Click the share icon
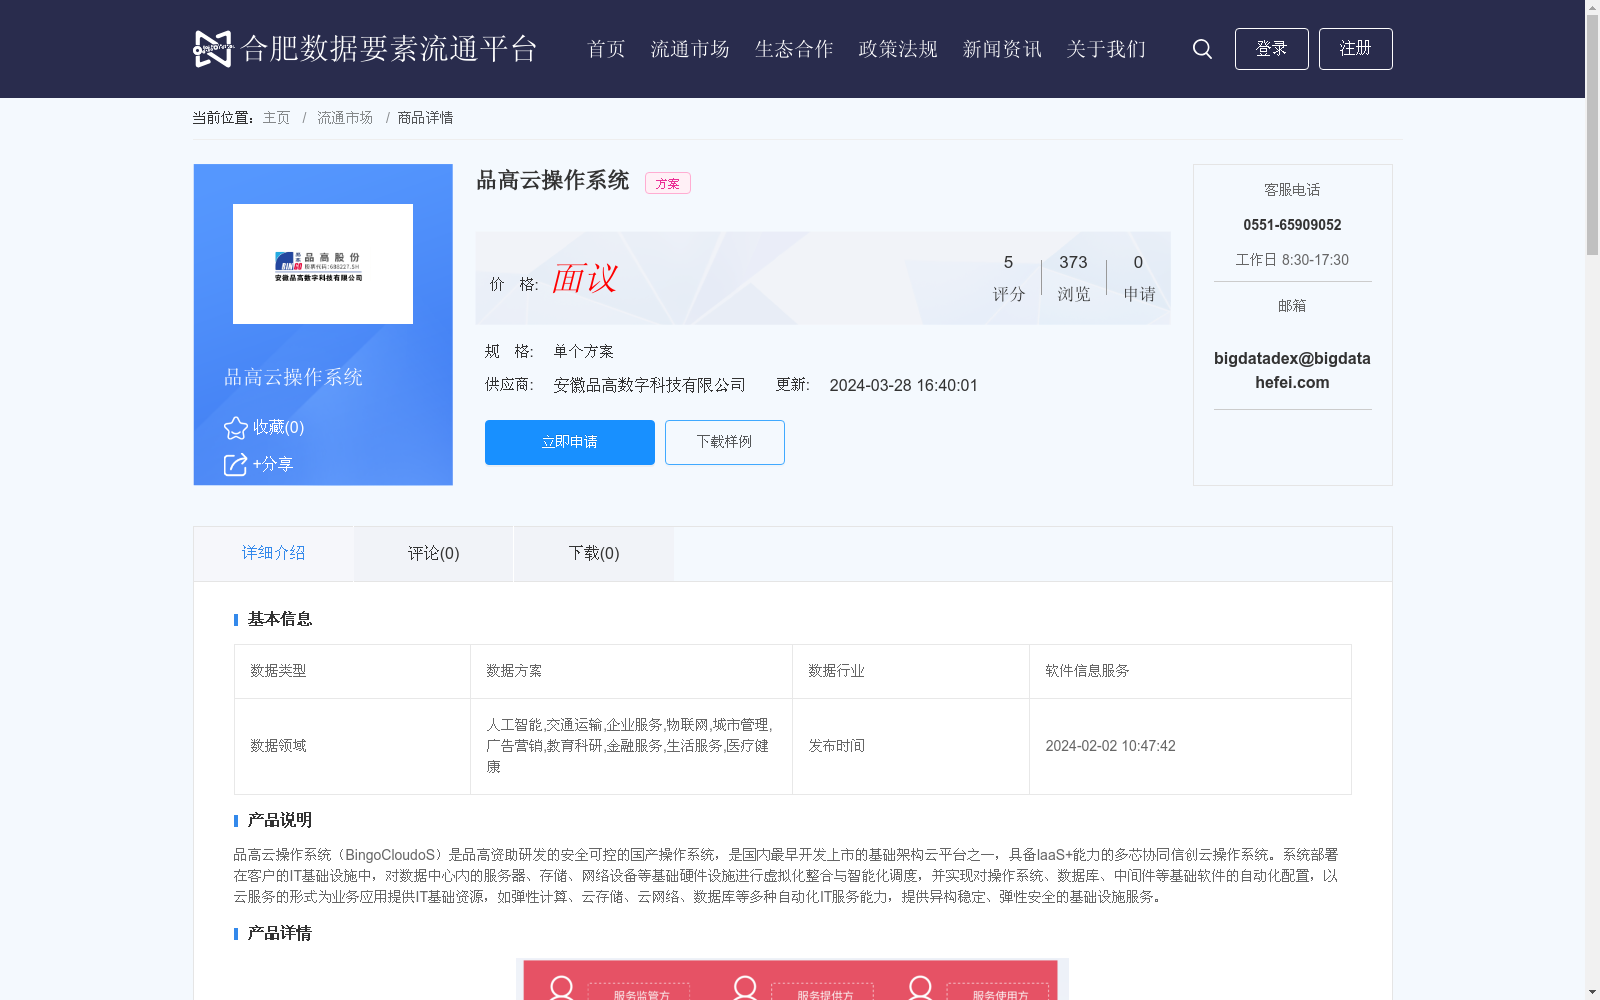The image size is (1600, 1000). click(x=235, y=465)
